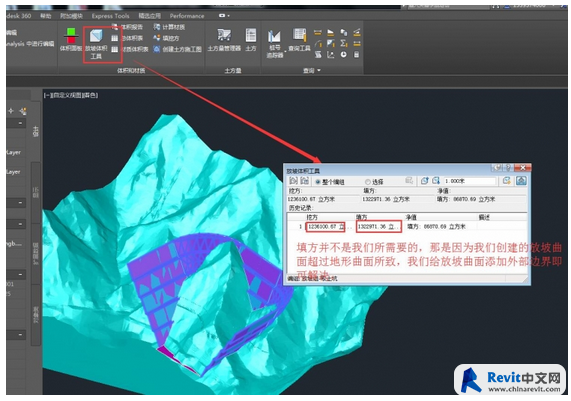Insert the 材质体积表 material volume table
Screen dimensions: 571x401
[x=130, y=49]
